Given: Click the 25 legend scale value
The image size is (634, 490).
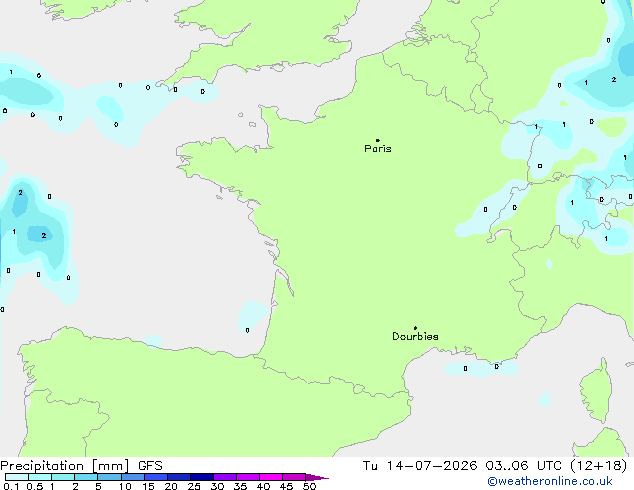Looking at the screenshot, I should (194, 486).
